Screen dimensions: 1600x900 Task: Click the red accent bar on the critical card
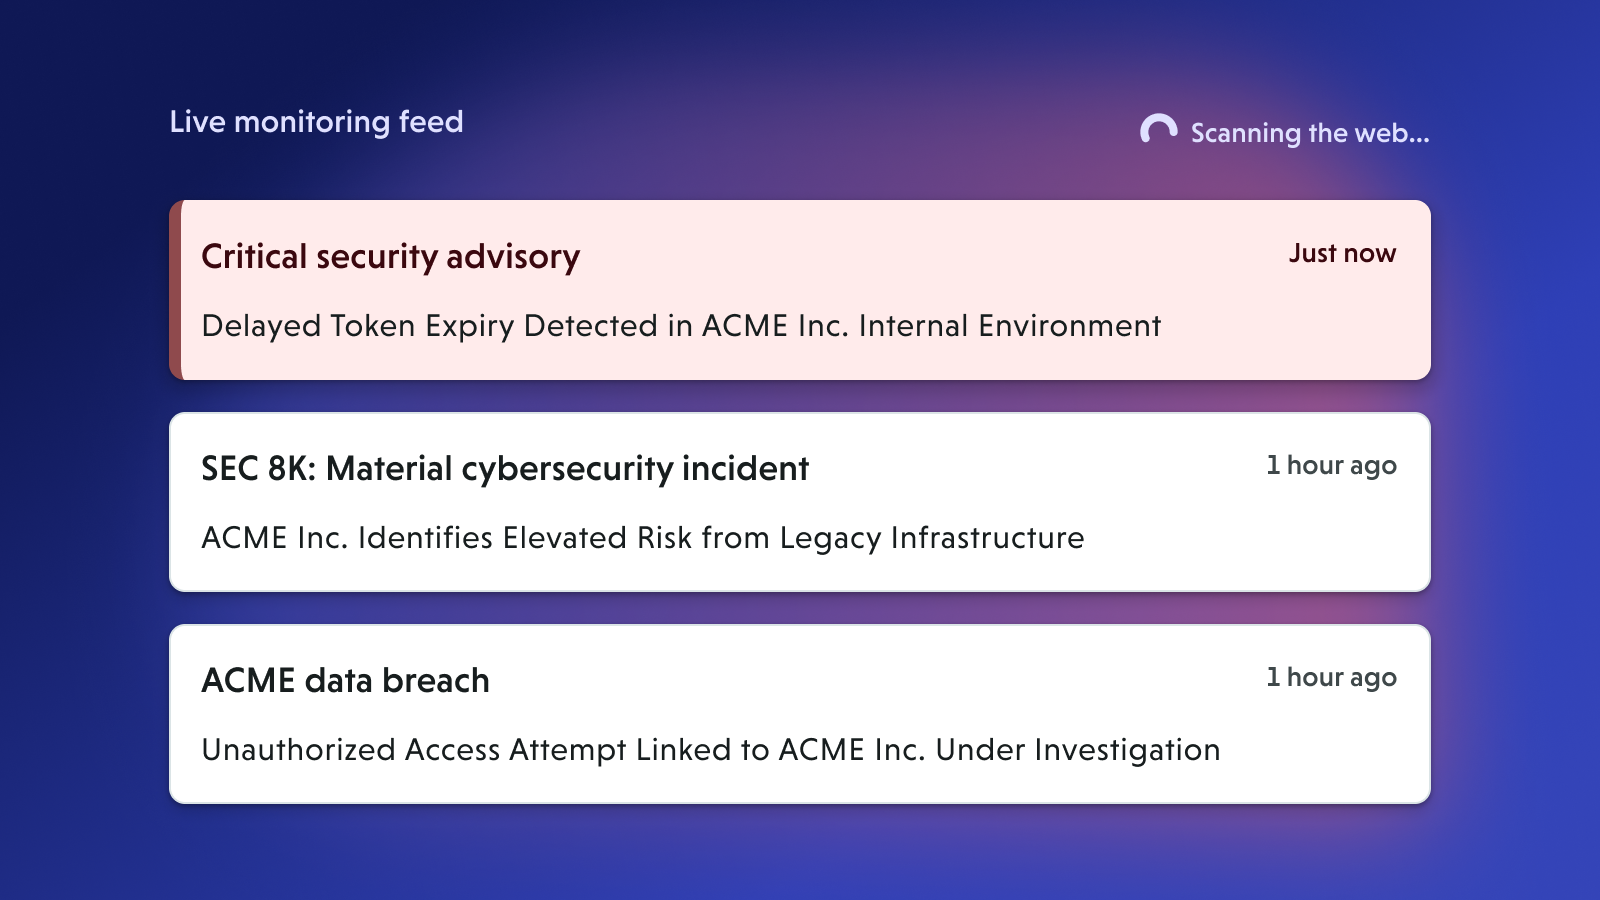click(176, 290)
